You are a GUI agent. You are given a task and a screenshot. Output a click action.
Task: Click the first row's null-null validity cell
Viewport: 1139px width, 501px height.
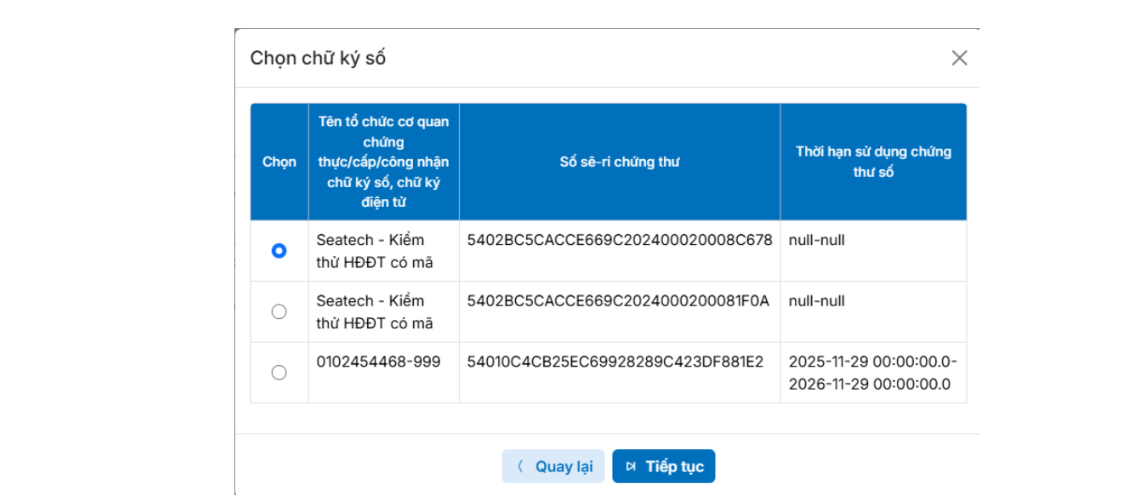tap(818, 241)
